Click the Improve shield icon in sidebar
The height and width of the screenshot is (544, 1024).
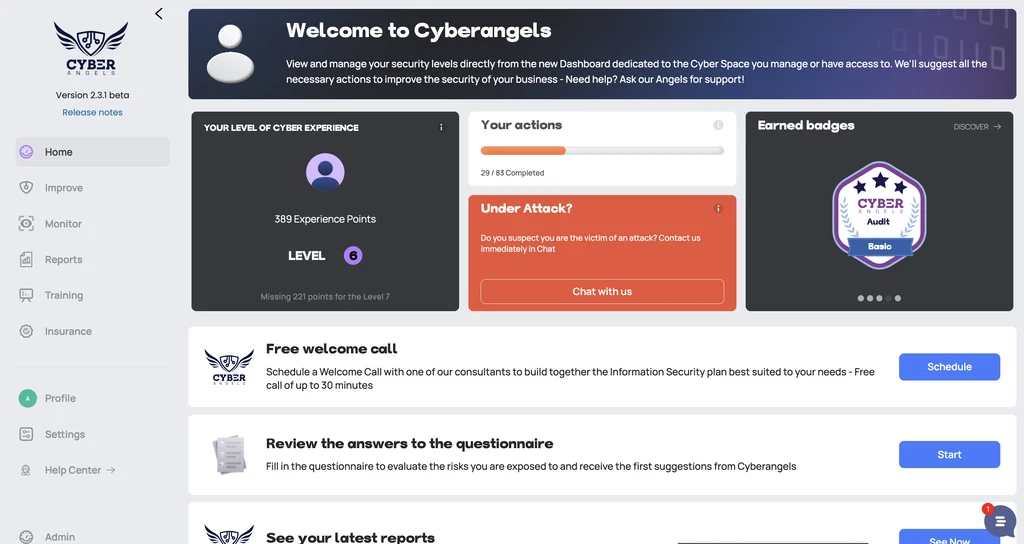tap(27, 188)
